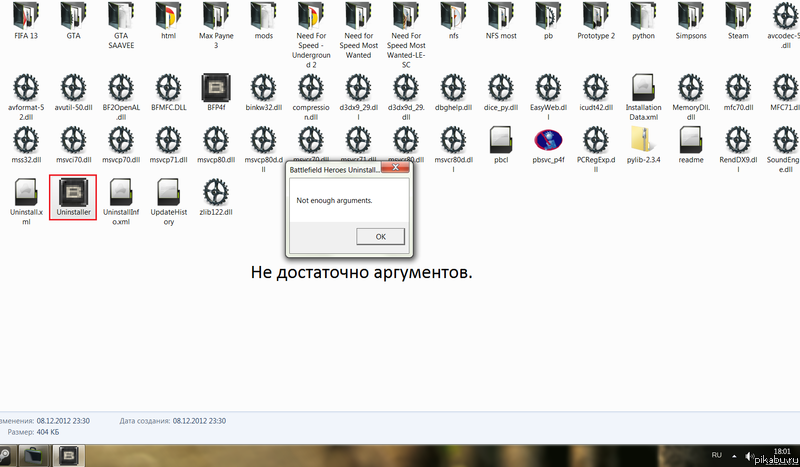Select the EasyWeb.dll file

tap(548, 97)
